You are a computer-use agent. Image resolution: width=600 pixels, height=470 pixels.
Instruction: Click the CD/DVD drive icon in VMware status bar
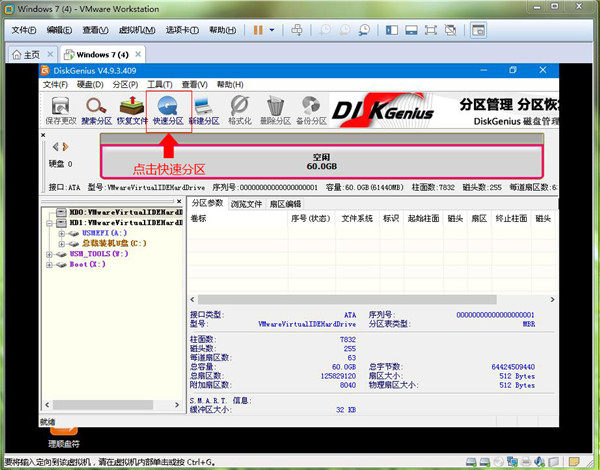pos(498,462)
